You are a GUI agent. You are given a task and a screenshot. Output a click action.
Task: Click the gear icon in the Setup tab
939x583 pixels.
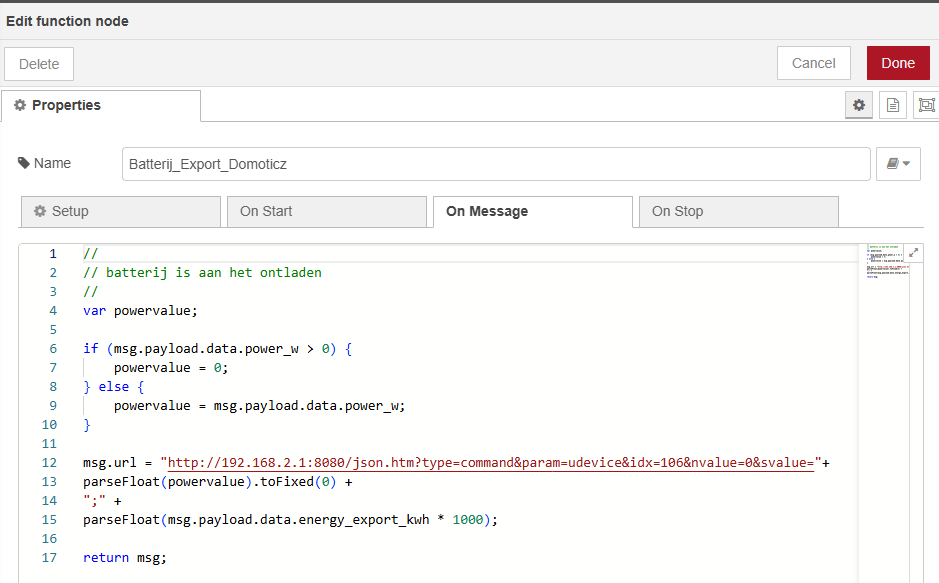click(40, 211)
